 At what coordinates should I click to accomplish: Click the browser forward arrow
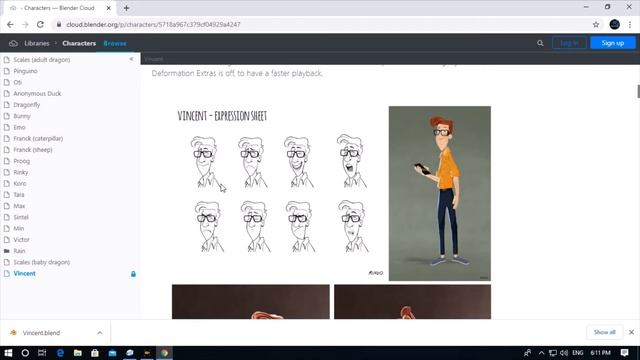[x=25, y=24]
